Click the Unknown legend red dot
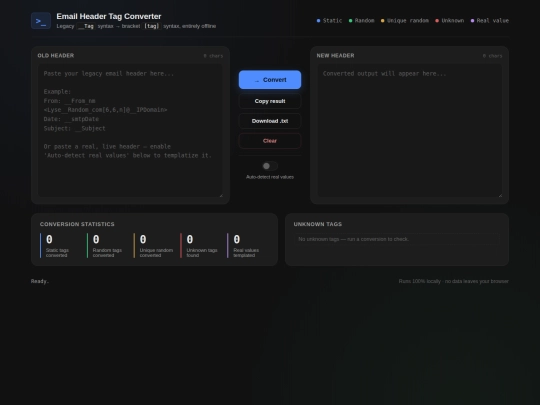The width and height of the screenshot is (540, 405). coord(437,21)
